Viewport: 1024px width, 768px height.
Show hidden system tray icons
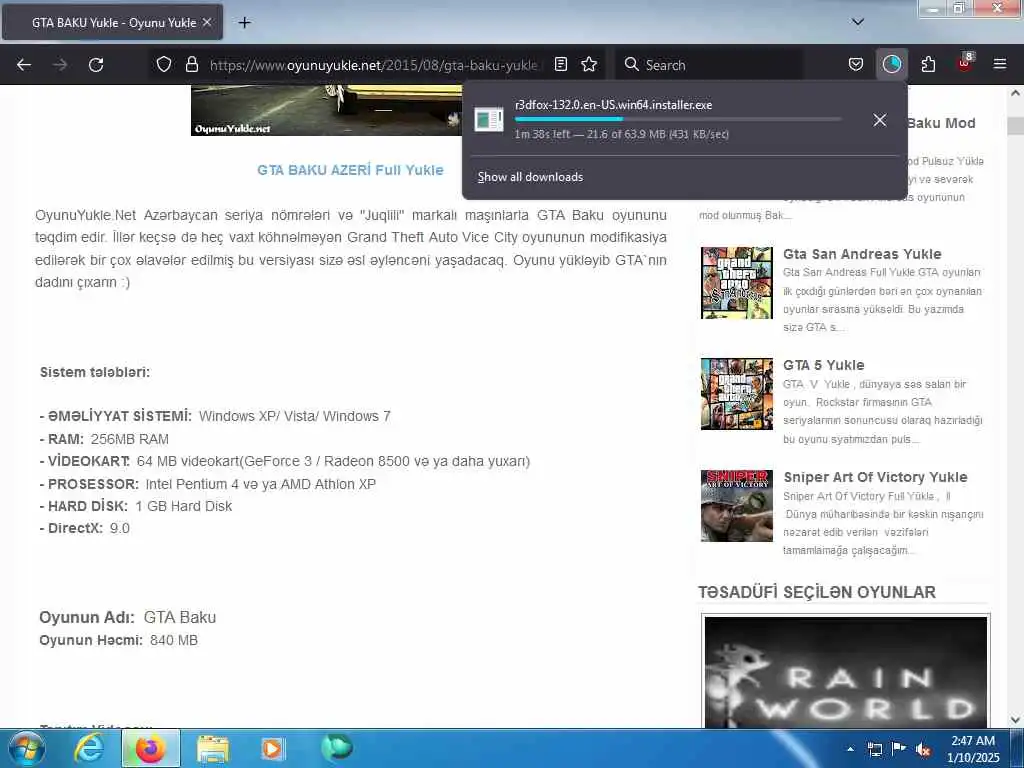click(x=851, y=749)
